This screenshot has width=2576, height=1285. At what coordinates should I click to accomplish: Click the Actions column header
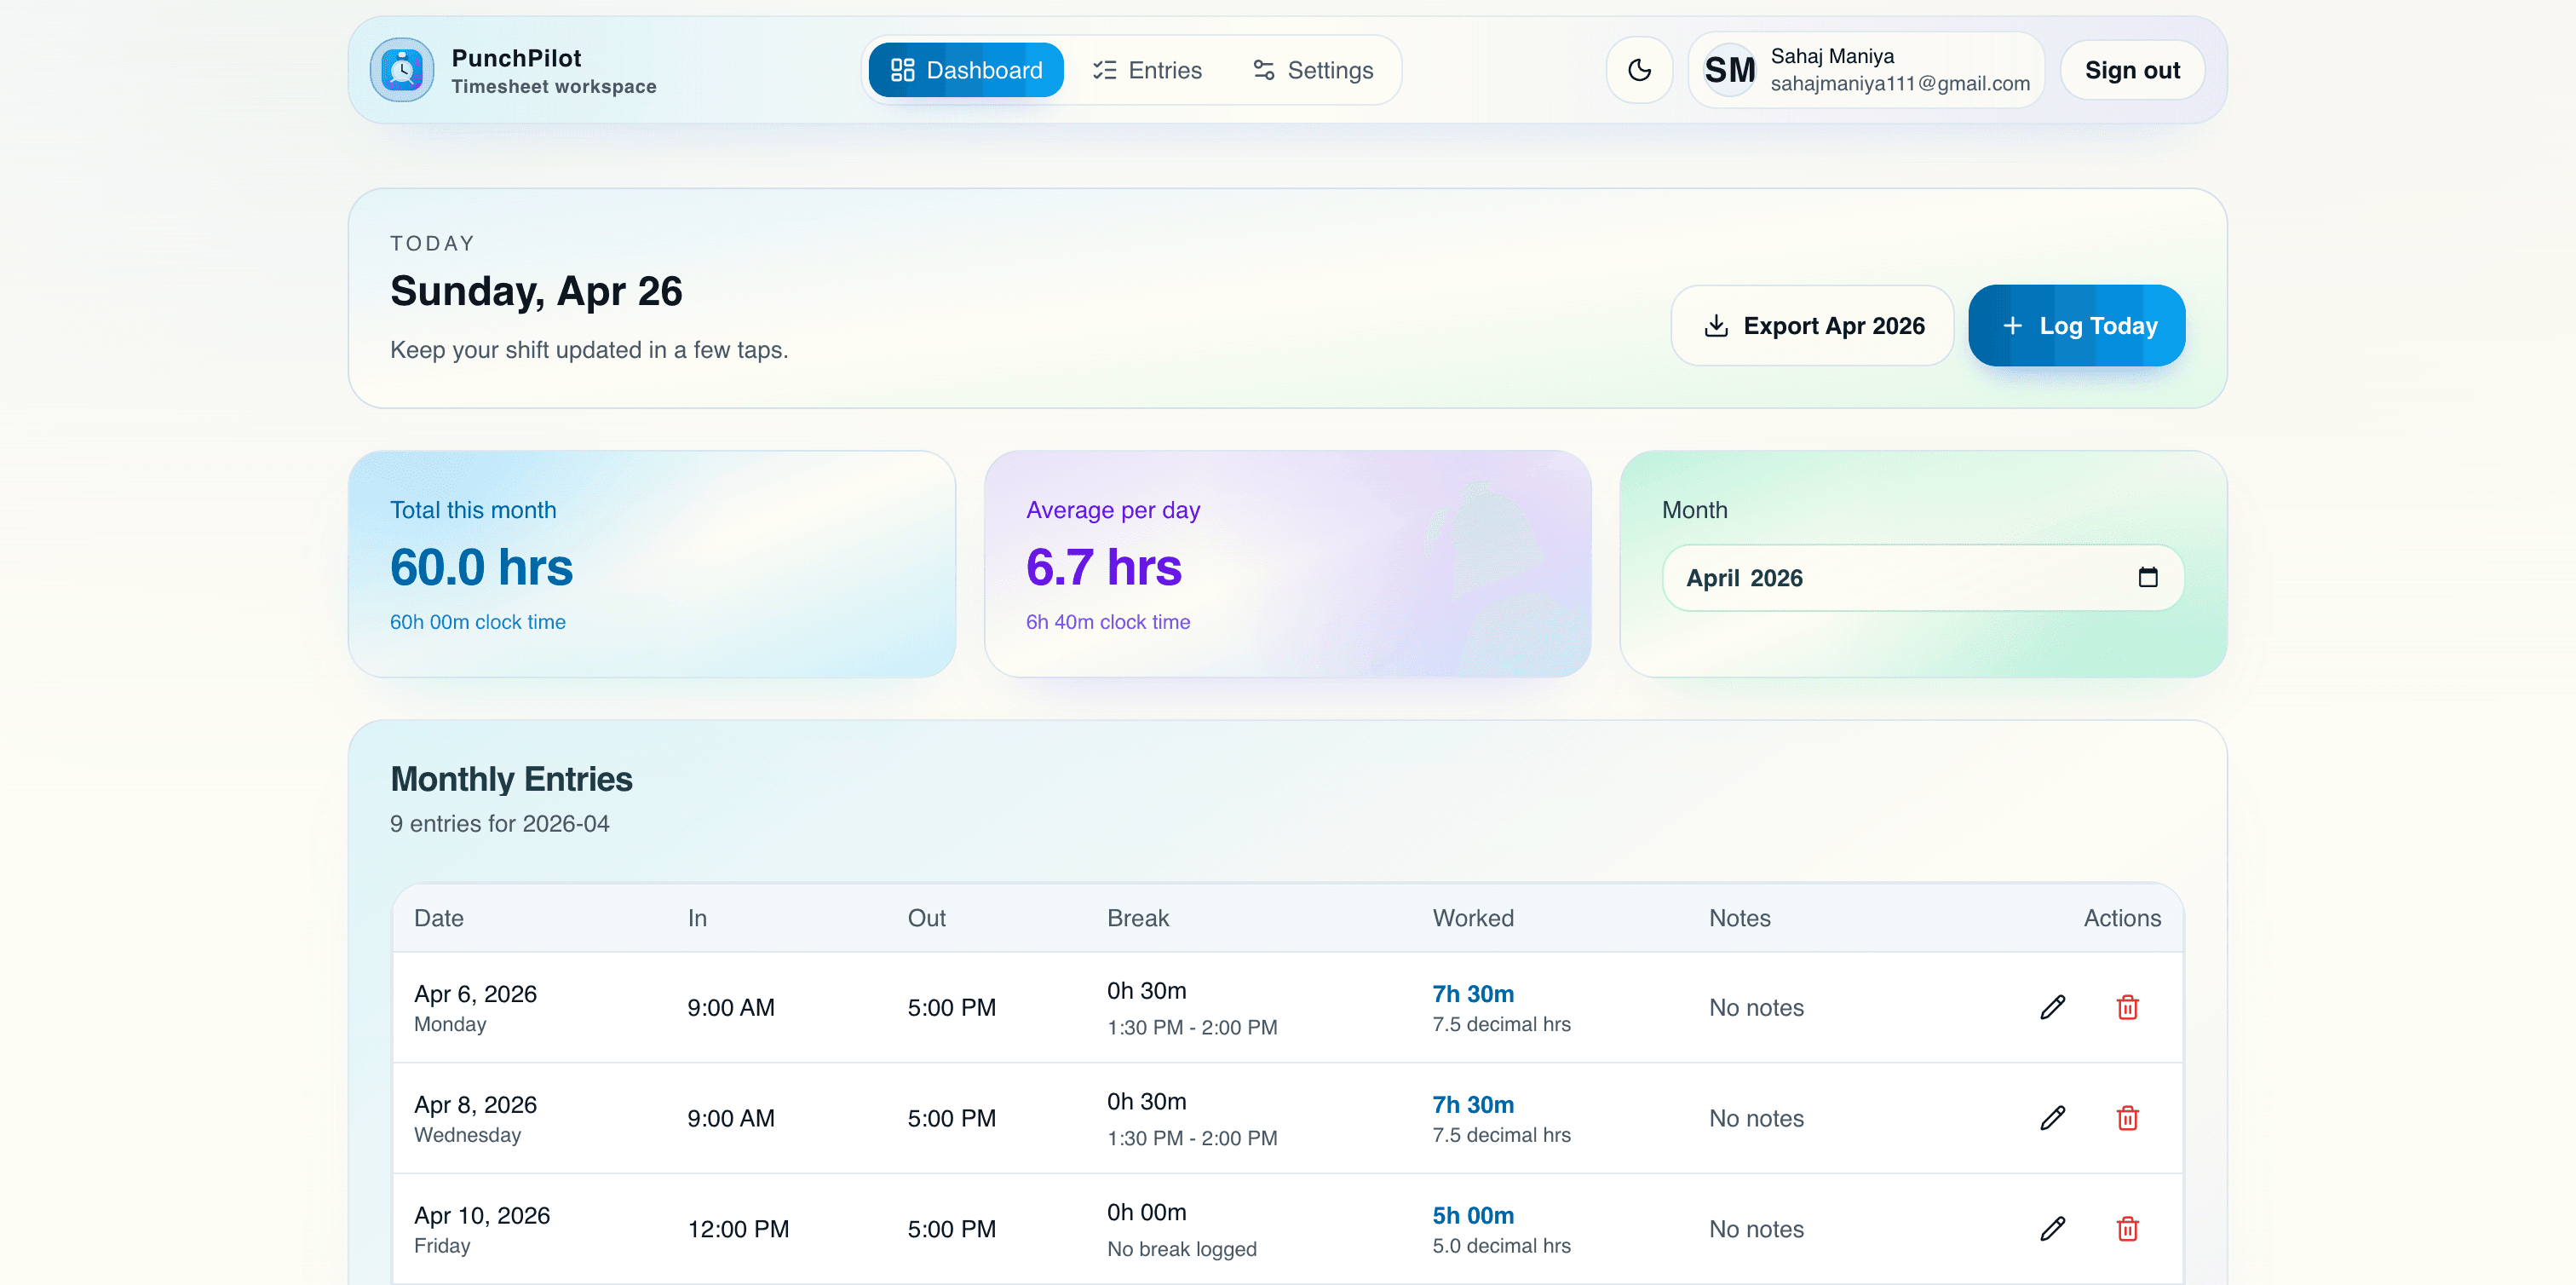click(x=2121, y=918)
